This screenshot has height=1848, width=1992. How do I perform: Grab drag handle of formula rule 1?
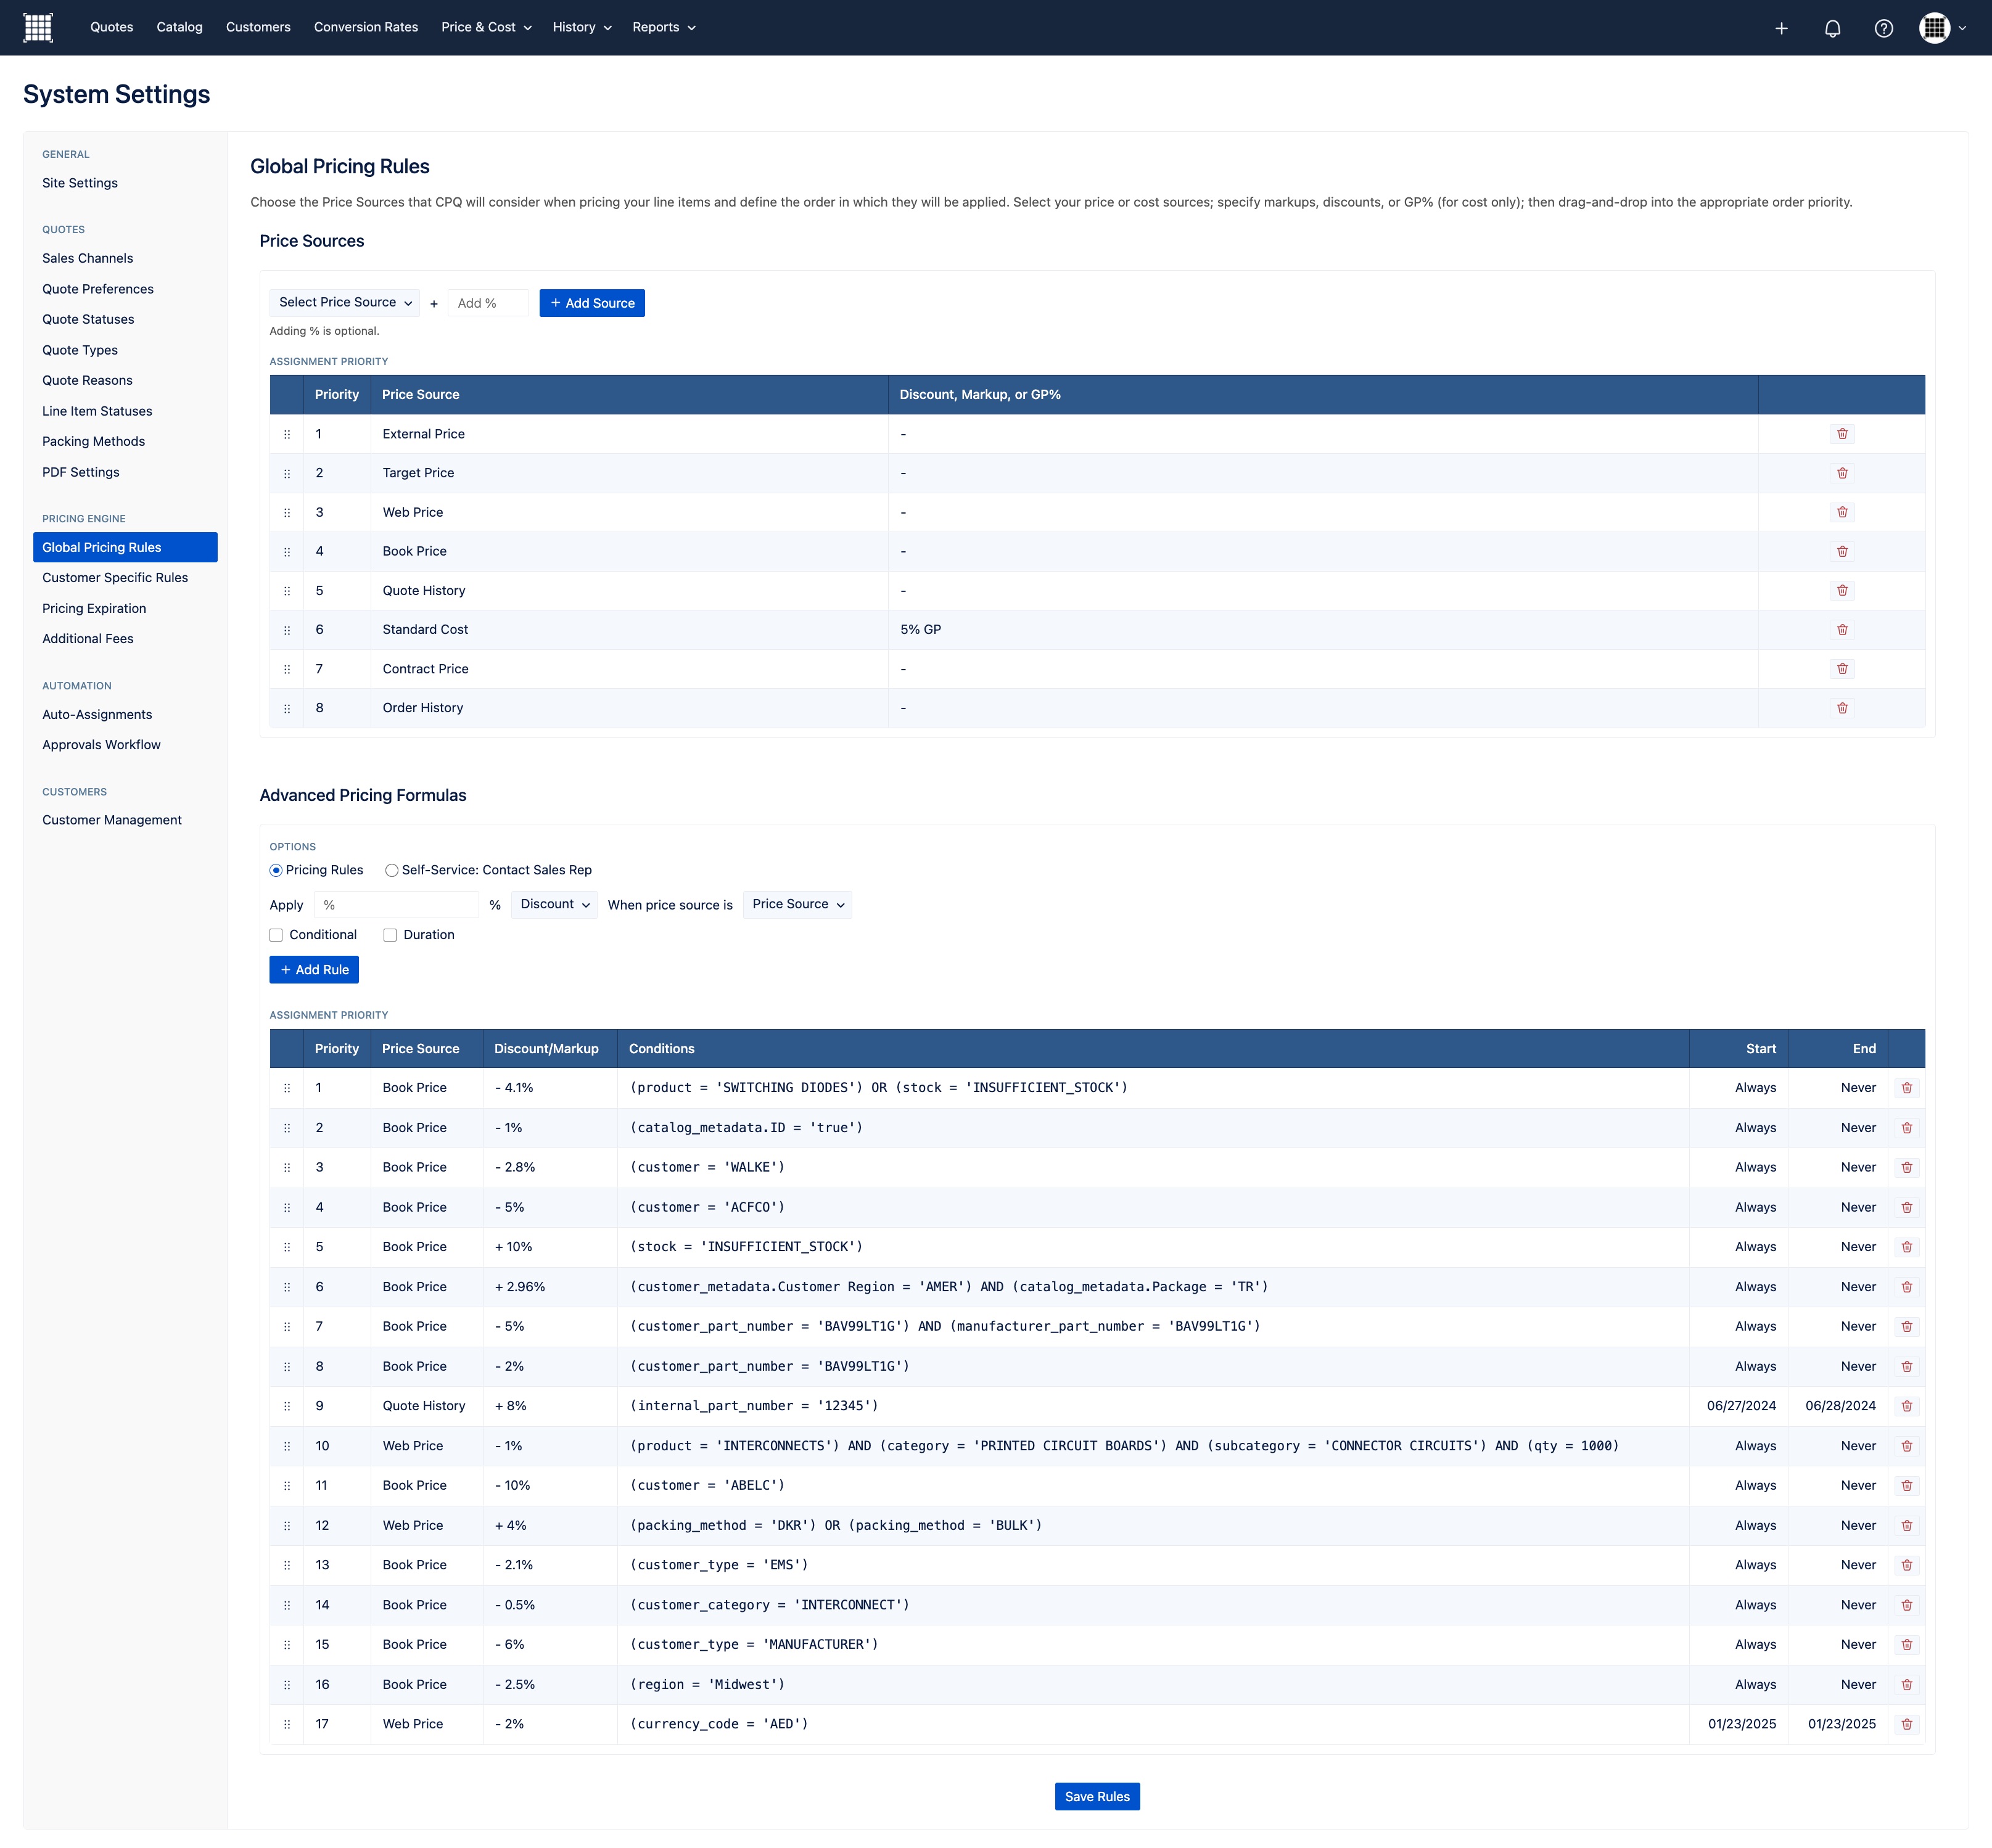287,1088
